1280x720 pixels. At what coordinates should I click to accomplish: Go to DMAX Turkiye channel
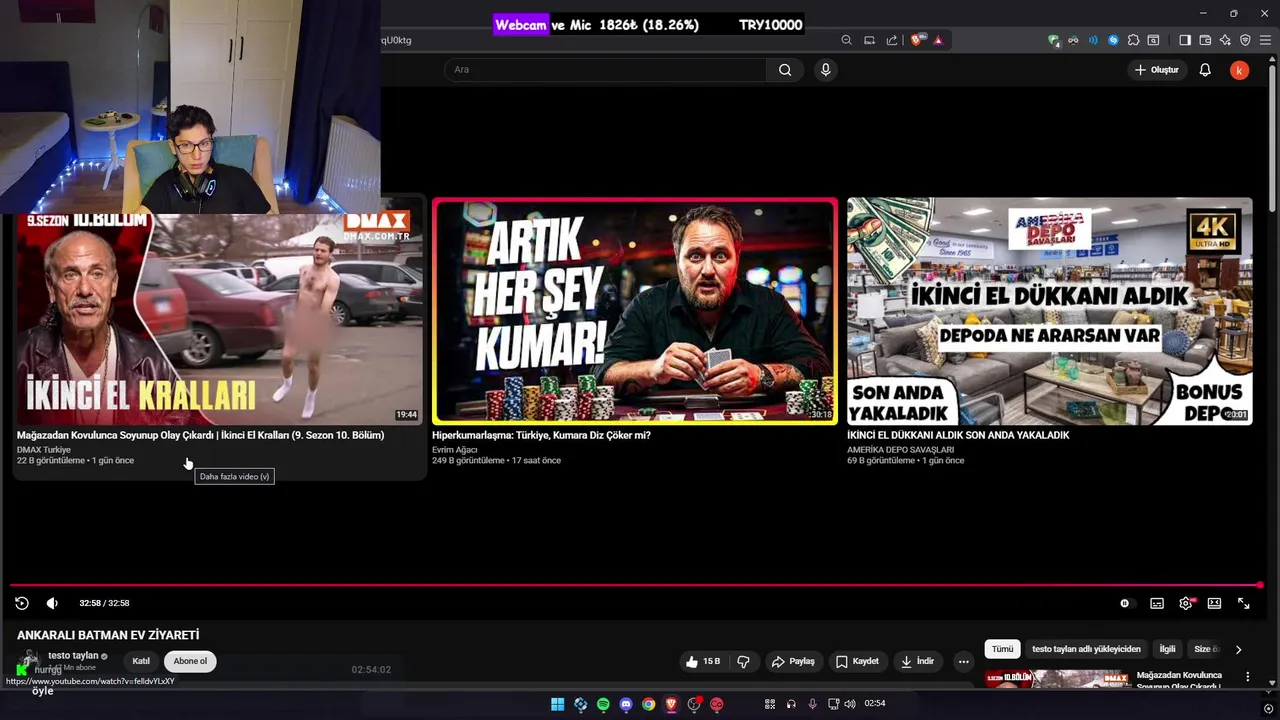[x=44, y=450]
